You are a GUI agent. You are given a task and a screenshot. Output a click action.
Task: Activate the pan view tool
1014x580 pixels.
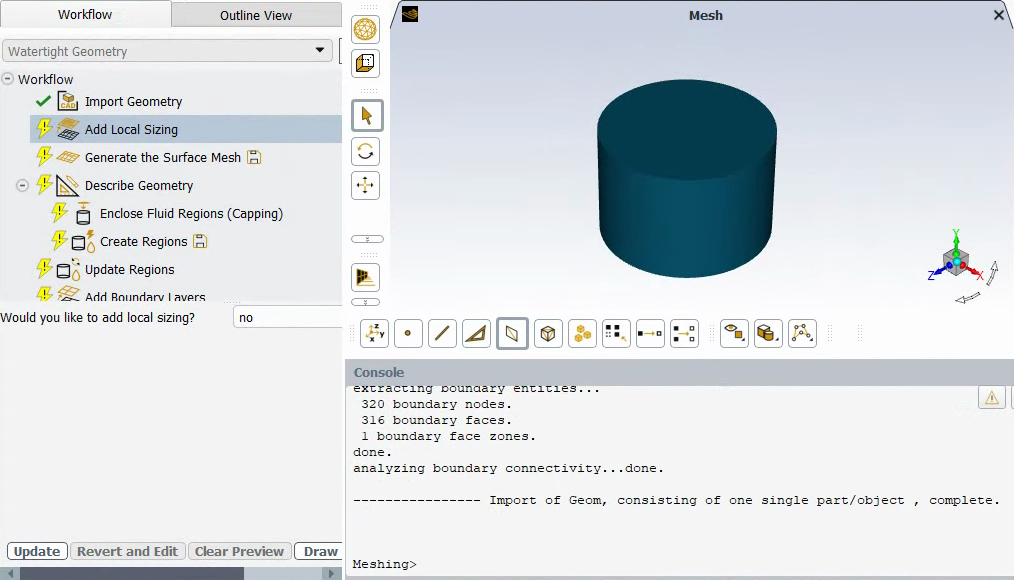click(x=366, y=186)
